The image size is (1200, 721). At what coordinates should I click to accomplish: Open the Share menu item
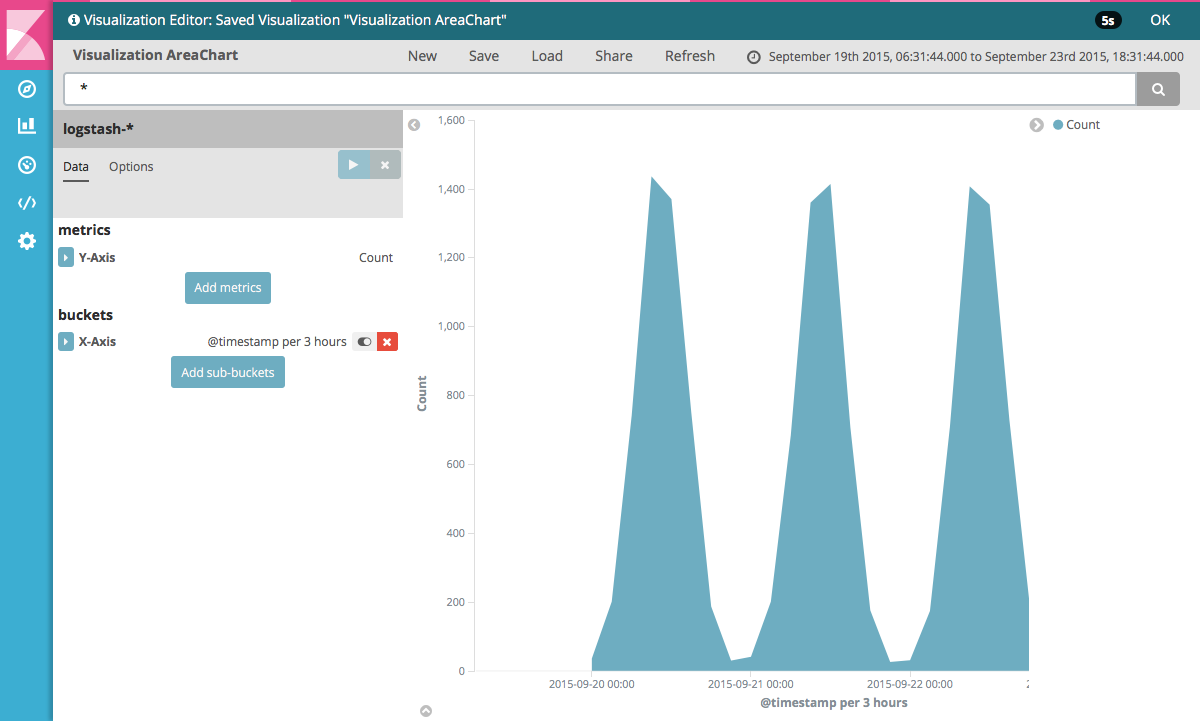click(x=614, y=56)
